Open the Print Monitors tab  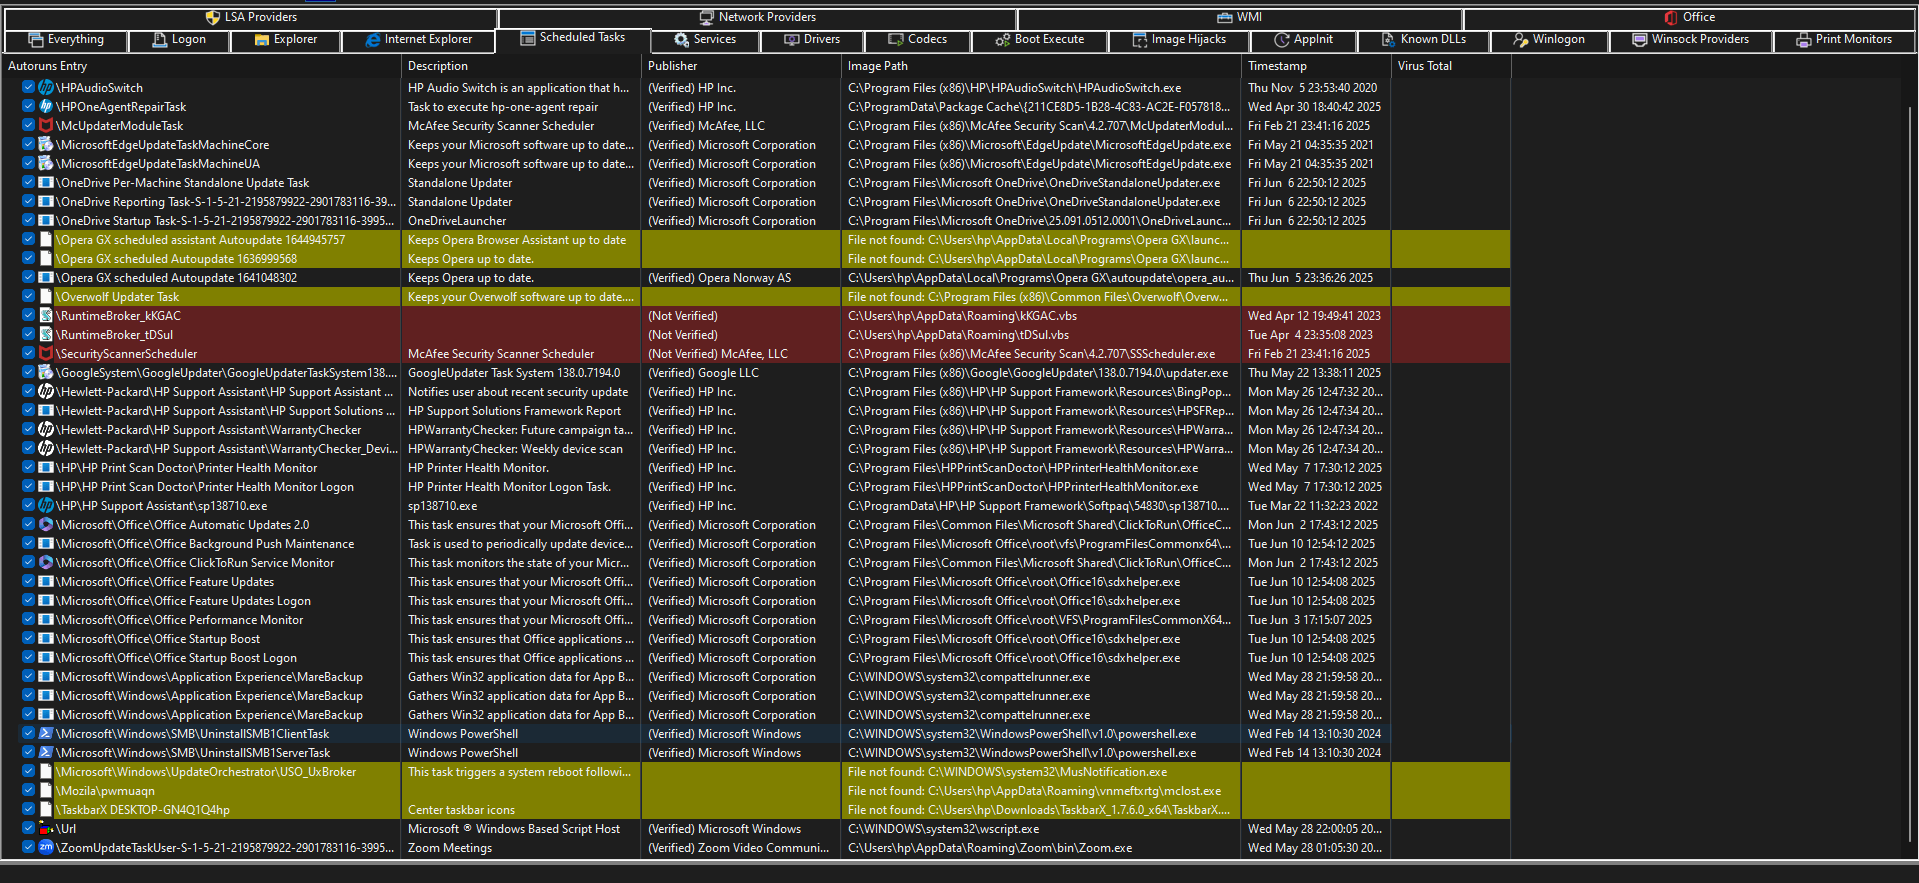pos(1844,40)
